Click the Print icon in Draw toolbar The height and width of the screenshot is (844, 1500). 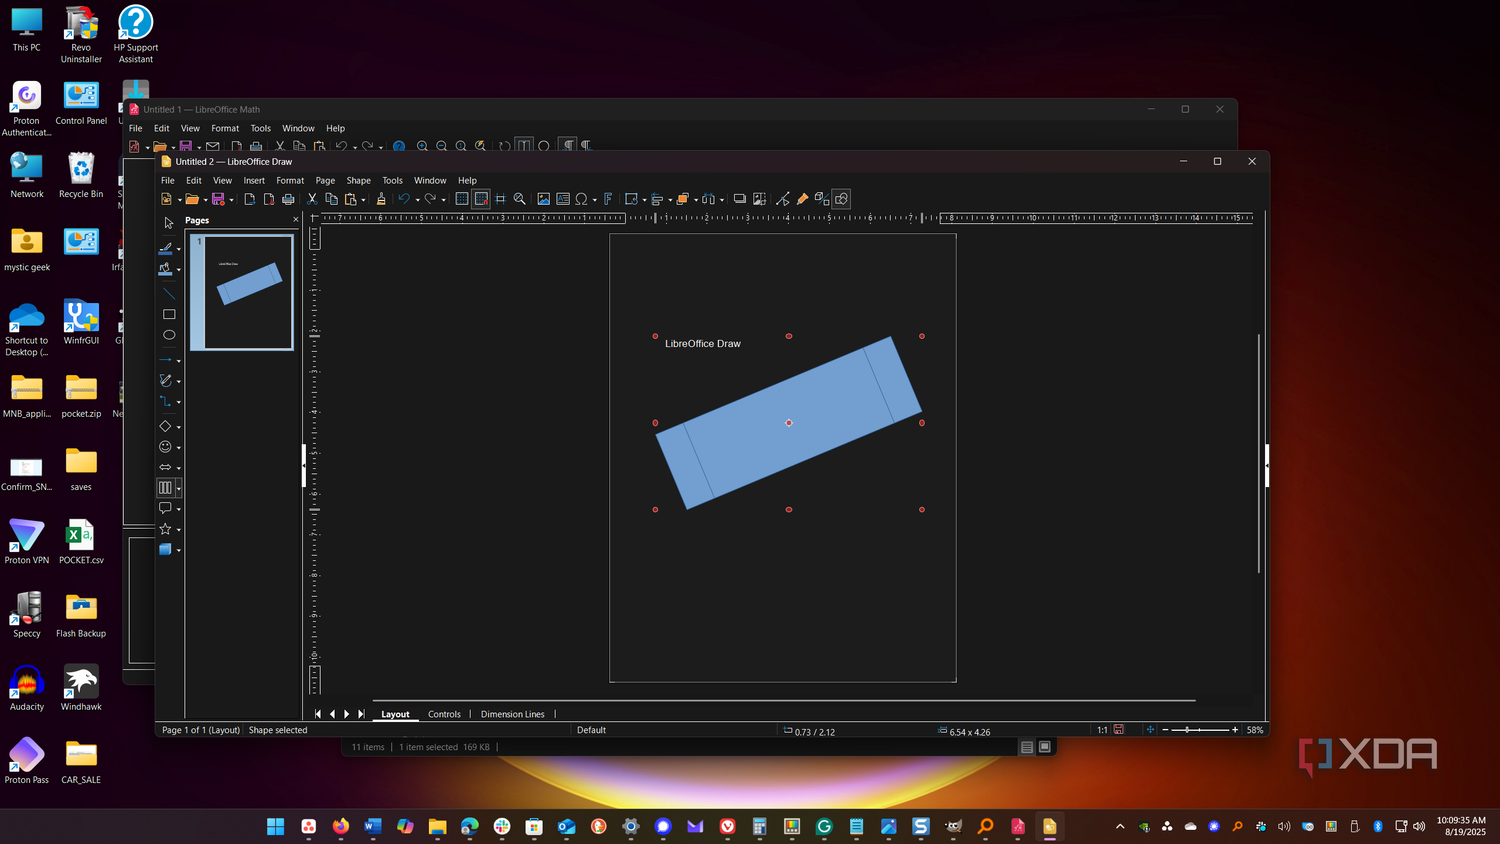pyautogui.click(x=288, y=199)
